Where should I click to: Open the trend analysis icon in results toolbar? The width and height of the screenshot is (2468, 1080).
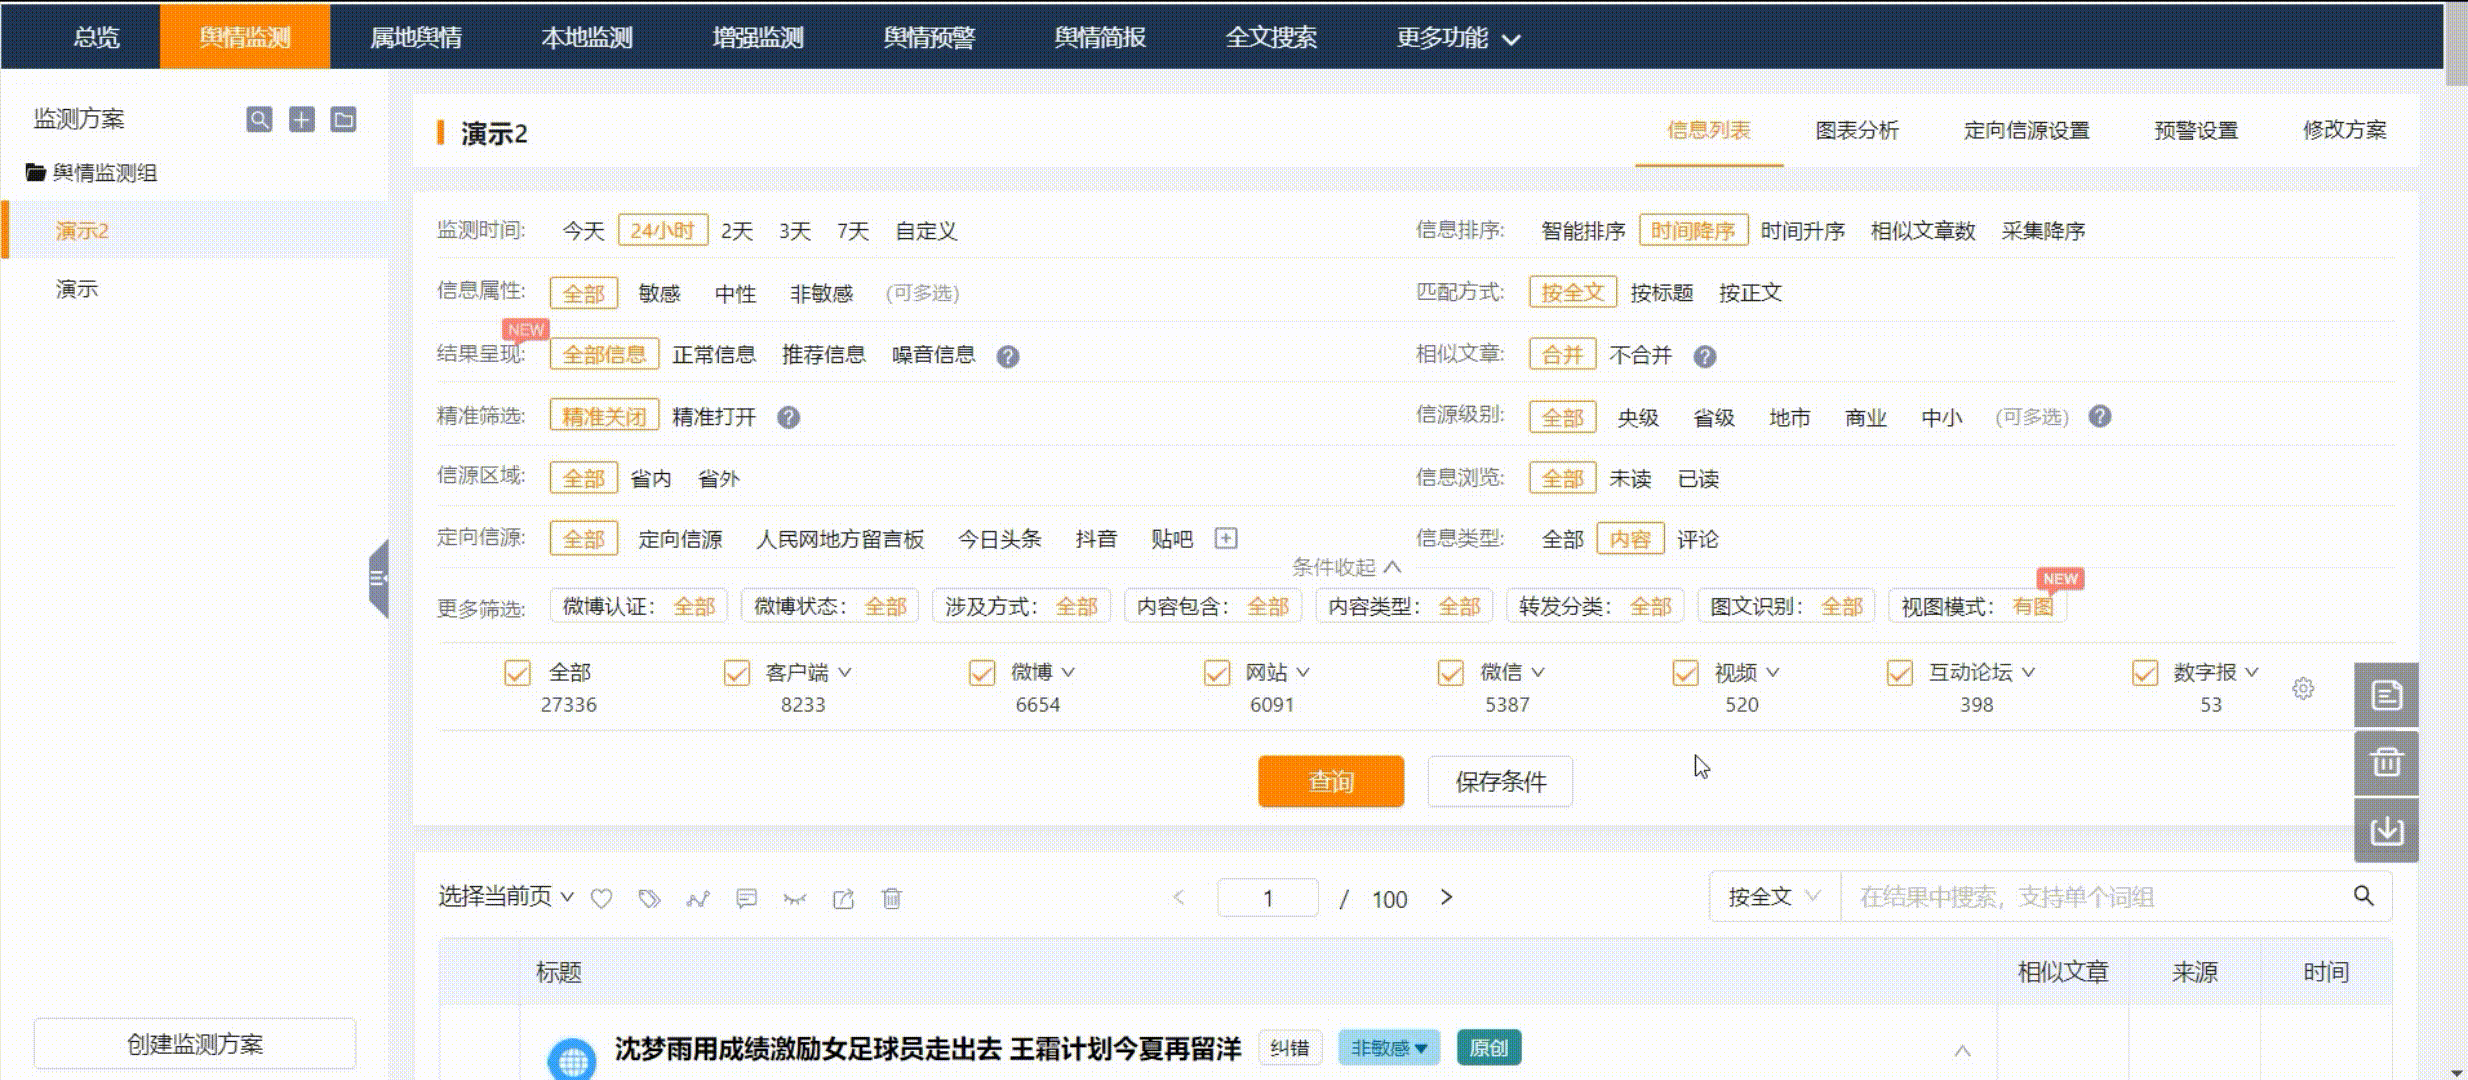pos(698,898)
